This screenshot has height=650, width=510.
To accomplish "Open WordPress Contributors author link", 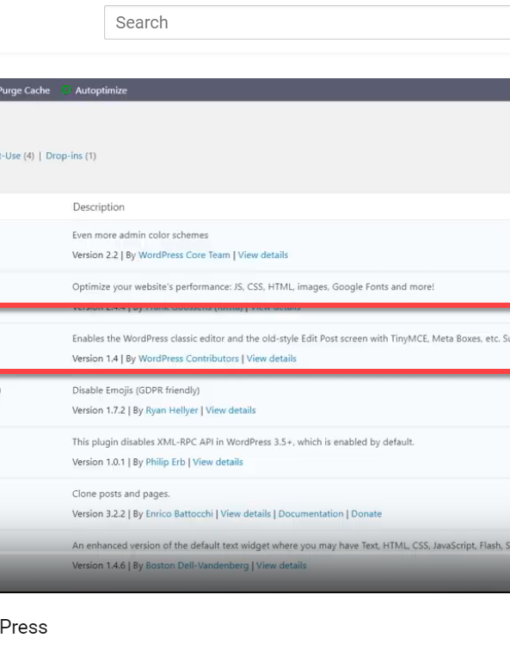I will [x=189, y=359].
